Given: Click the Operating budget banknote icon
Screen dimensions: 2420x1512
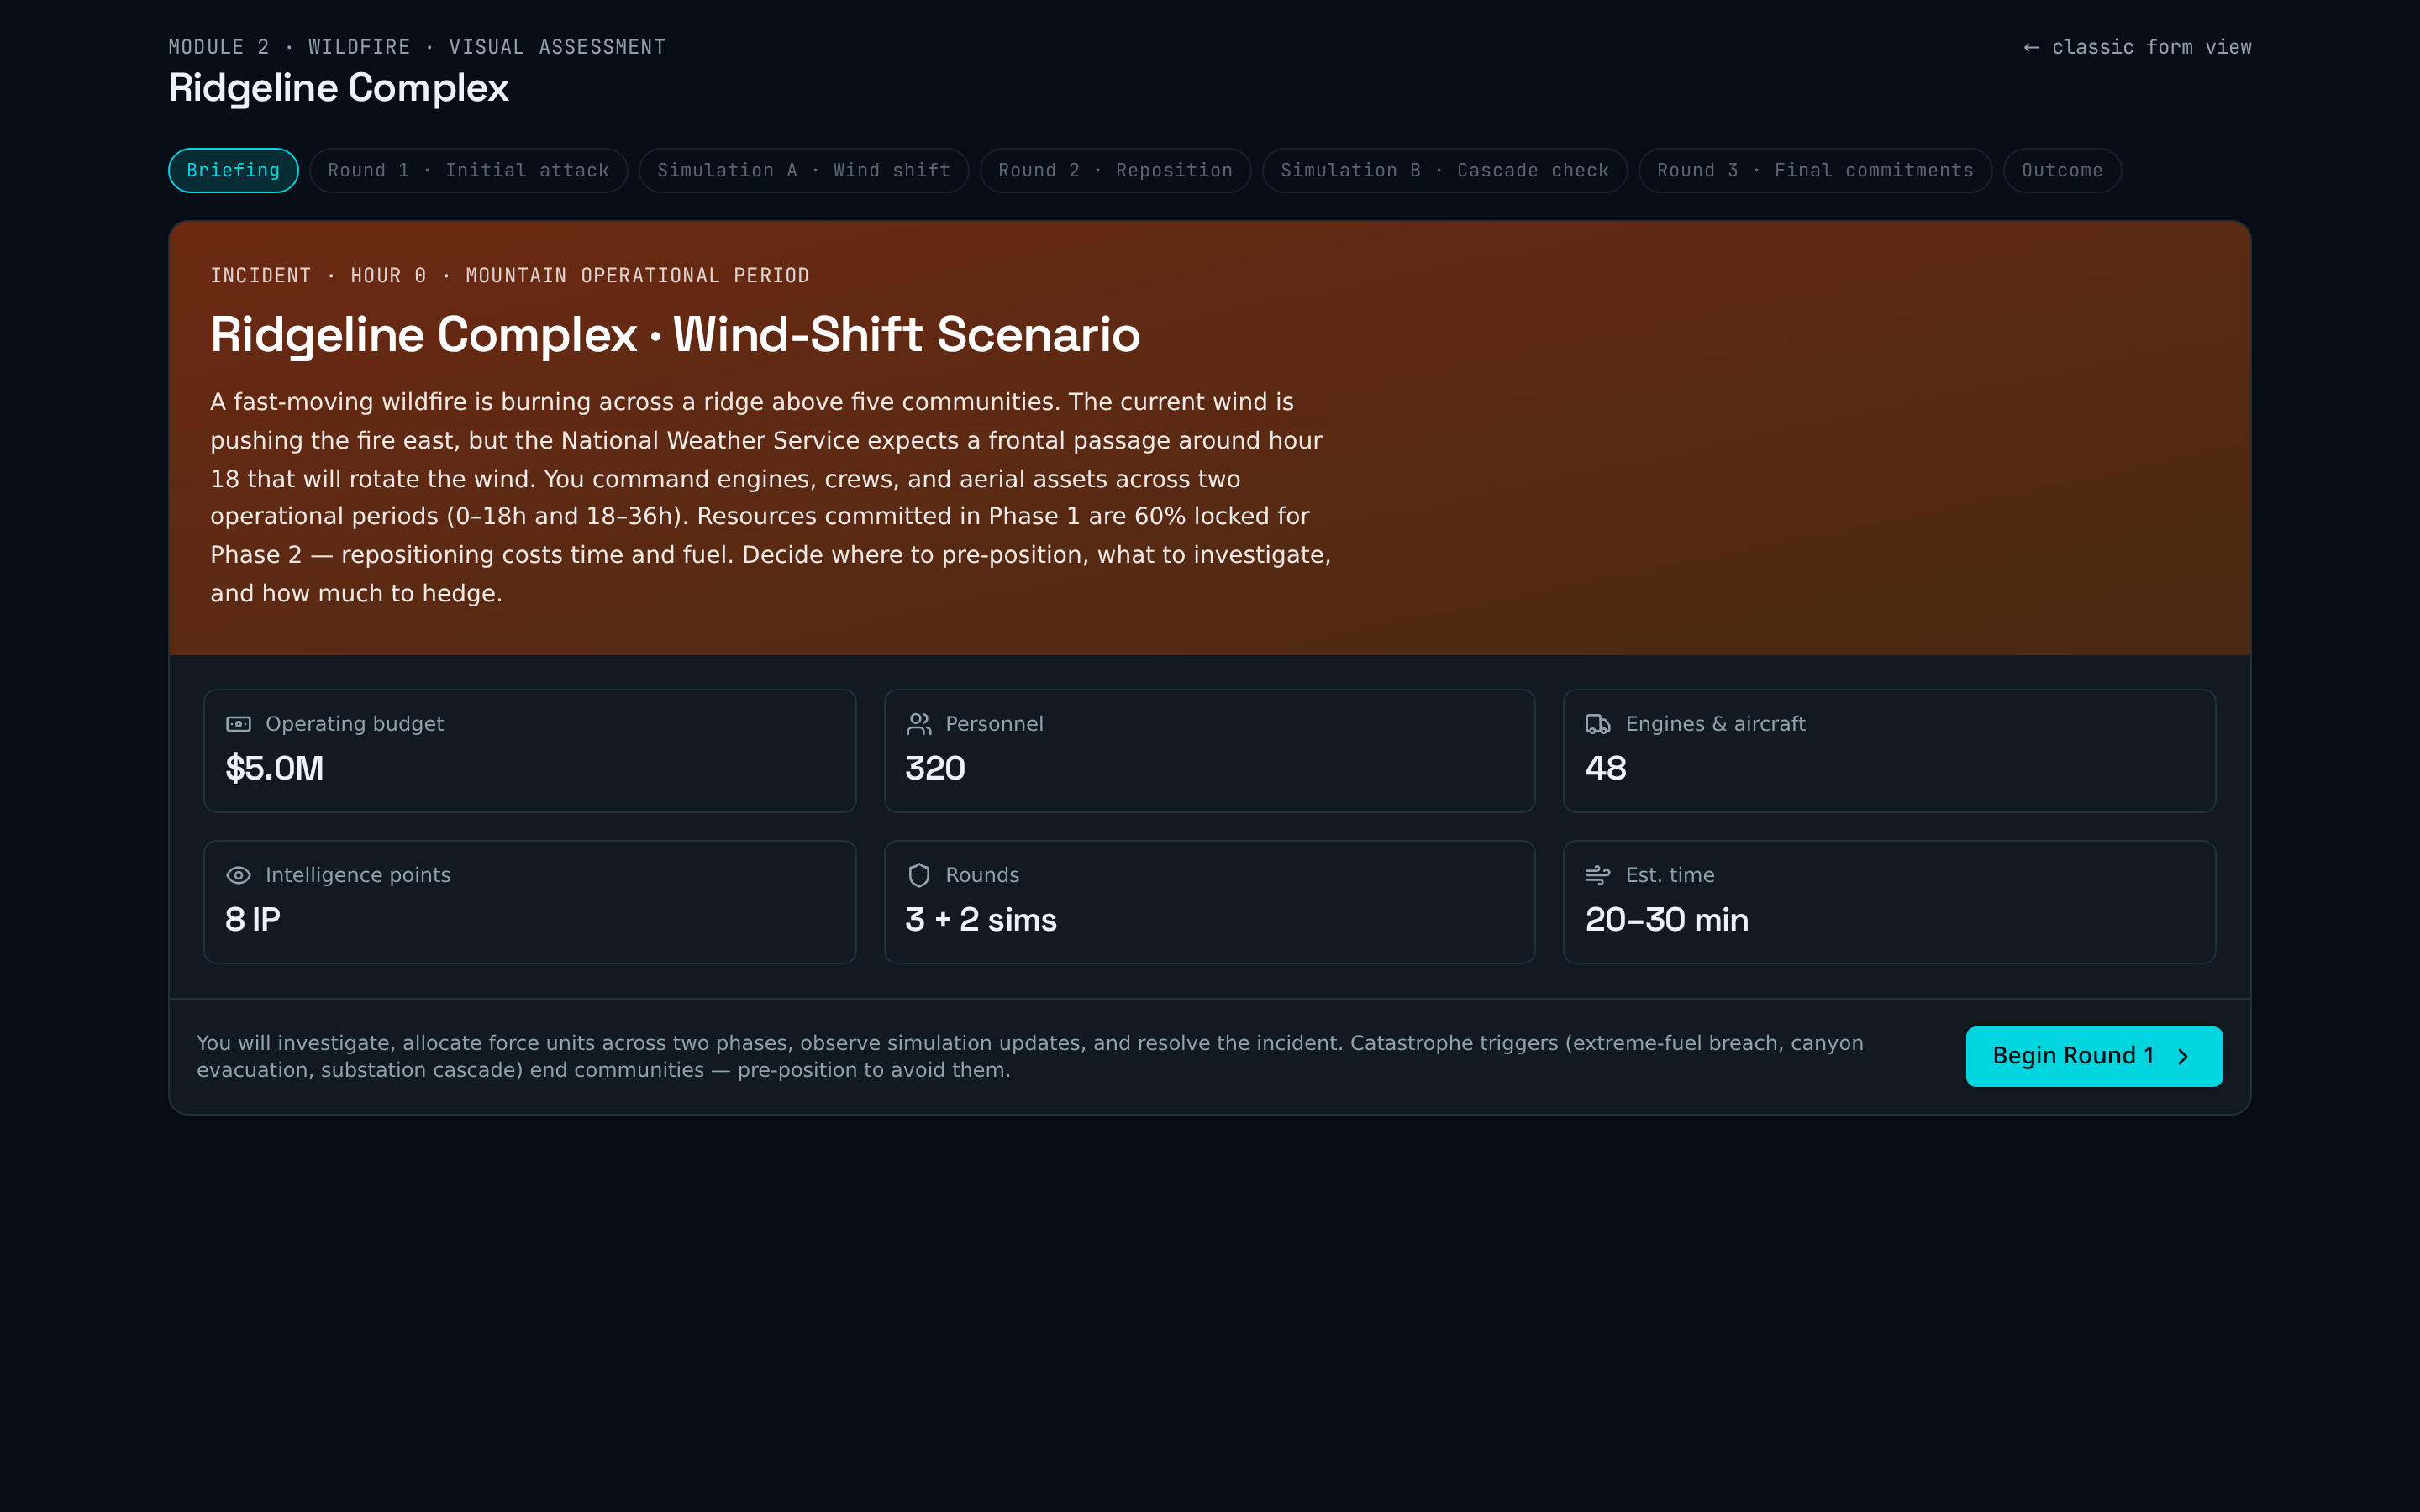Looking at the screenshot, I should click(238, 724).
